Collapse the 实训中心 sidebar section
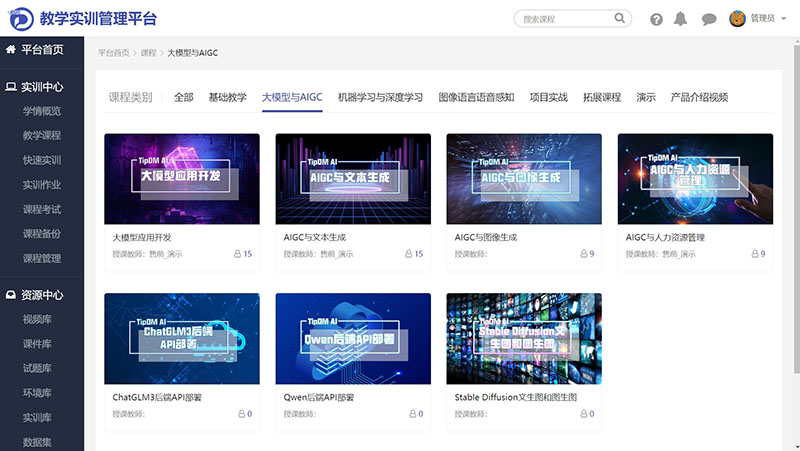The width and height of the screenshot is (800, 451). (x=41, y=87)
